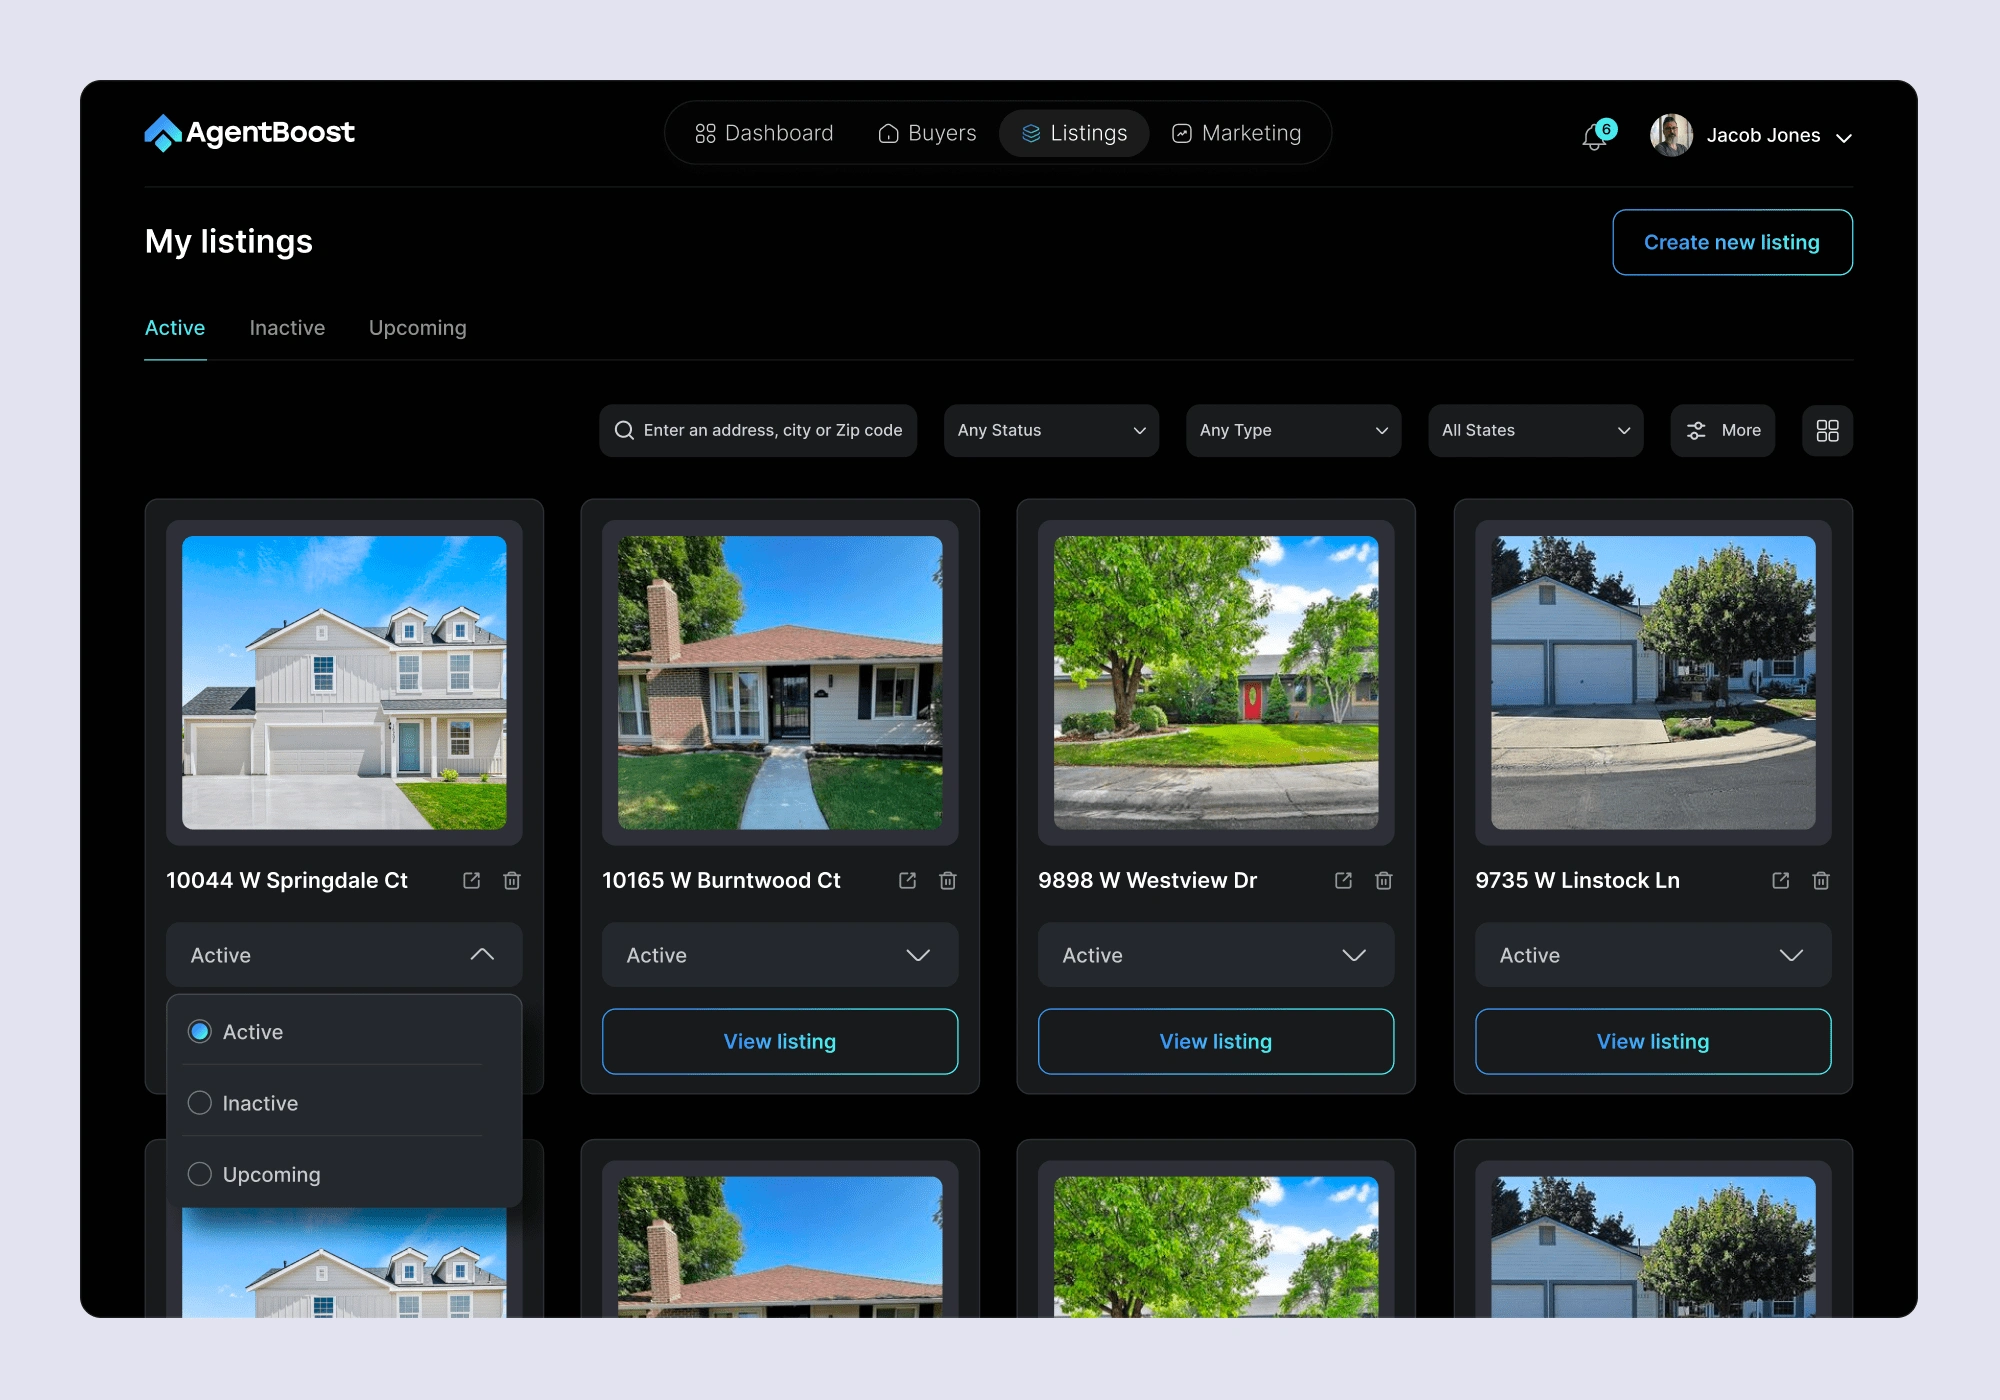Go to Buyers in navigation
The height and width of the screenshot is (1400, 2000).
(927, 133)
